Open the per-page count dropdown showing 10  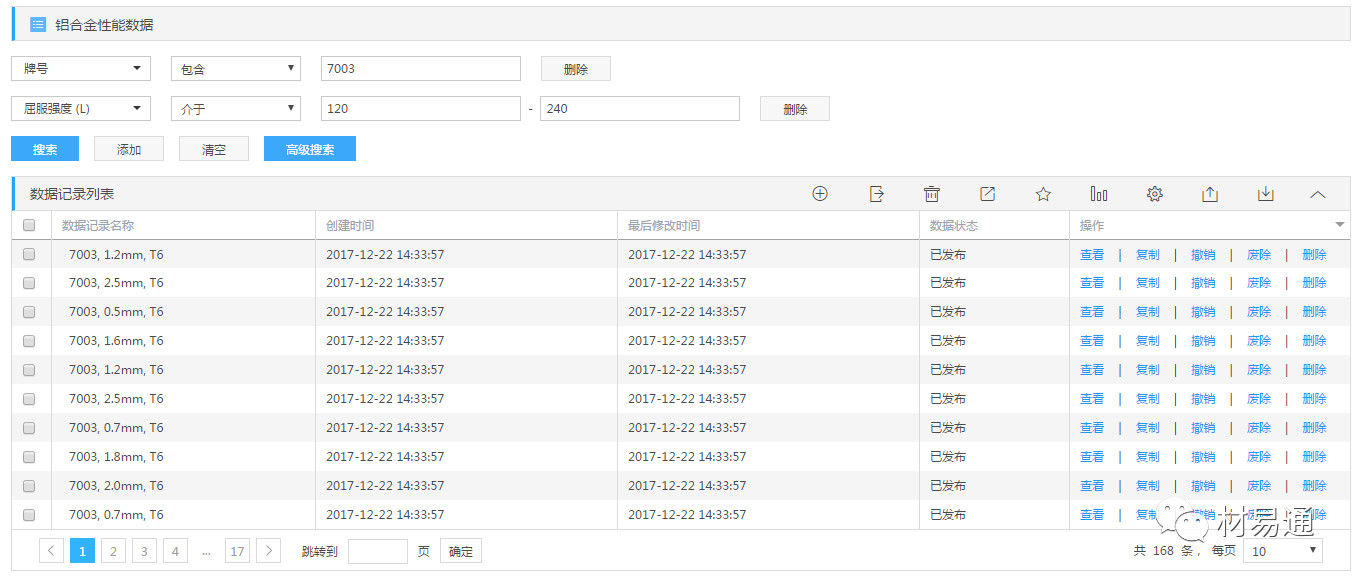tap(1282, 551)
